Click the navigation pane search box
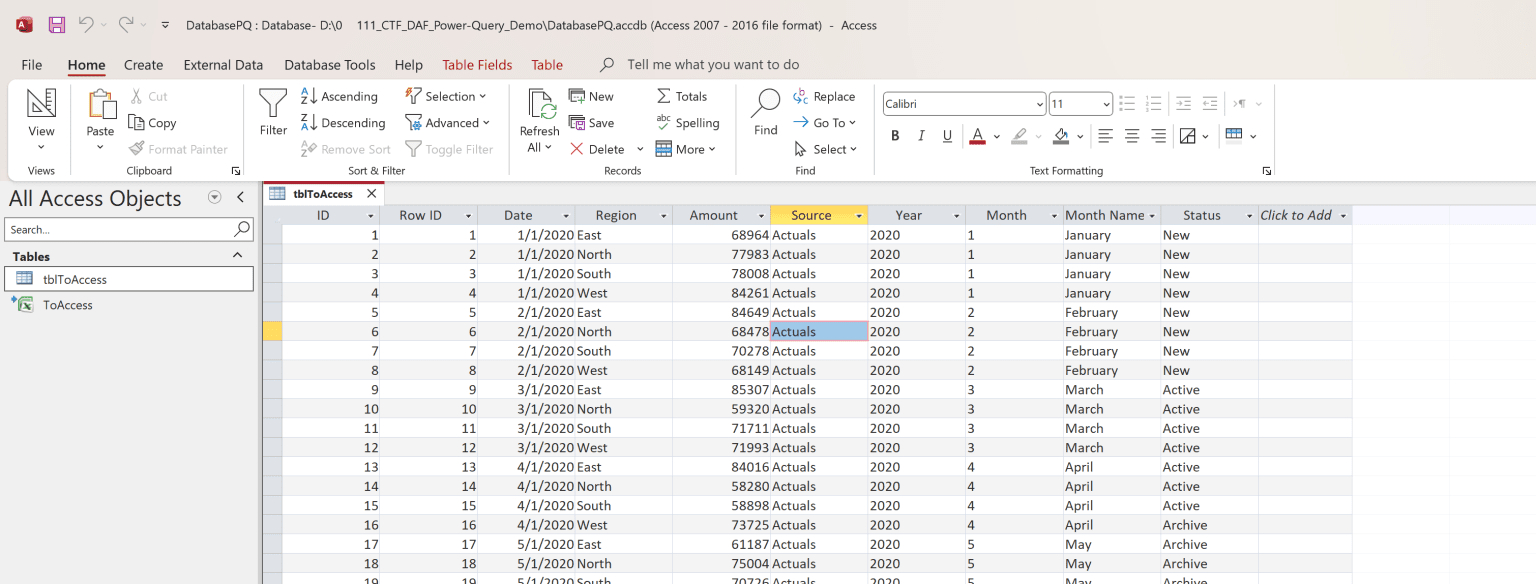Viewport: 1536px width, 584px height. pos(120,229)
